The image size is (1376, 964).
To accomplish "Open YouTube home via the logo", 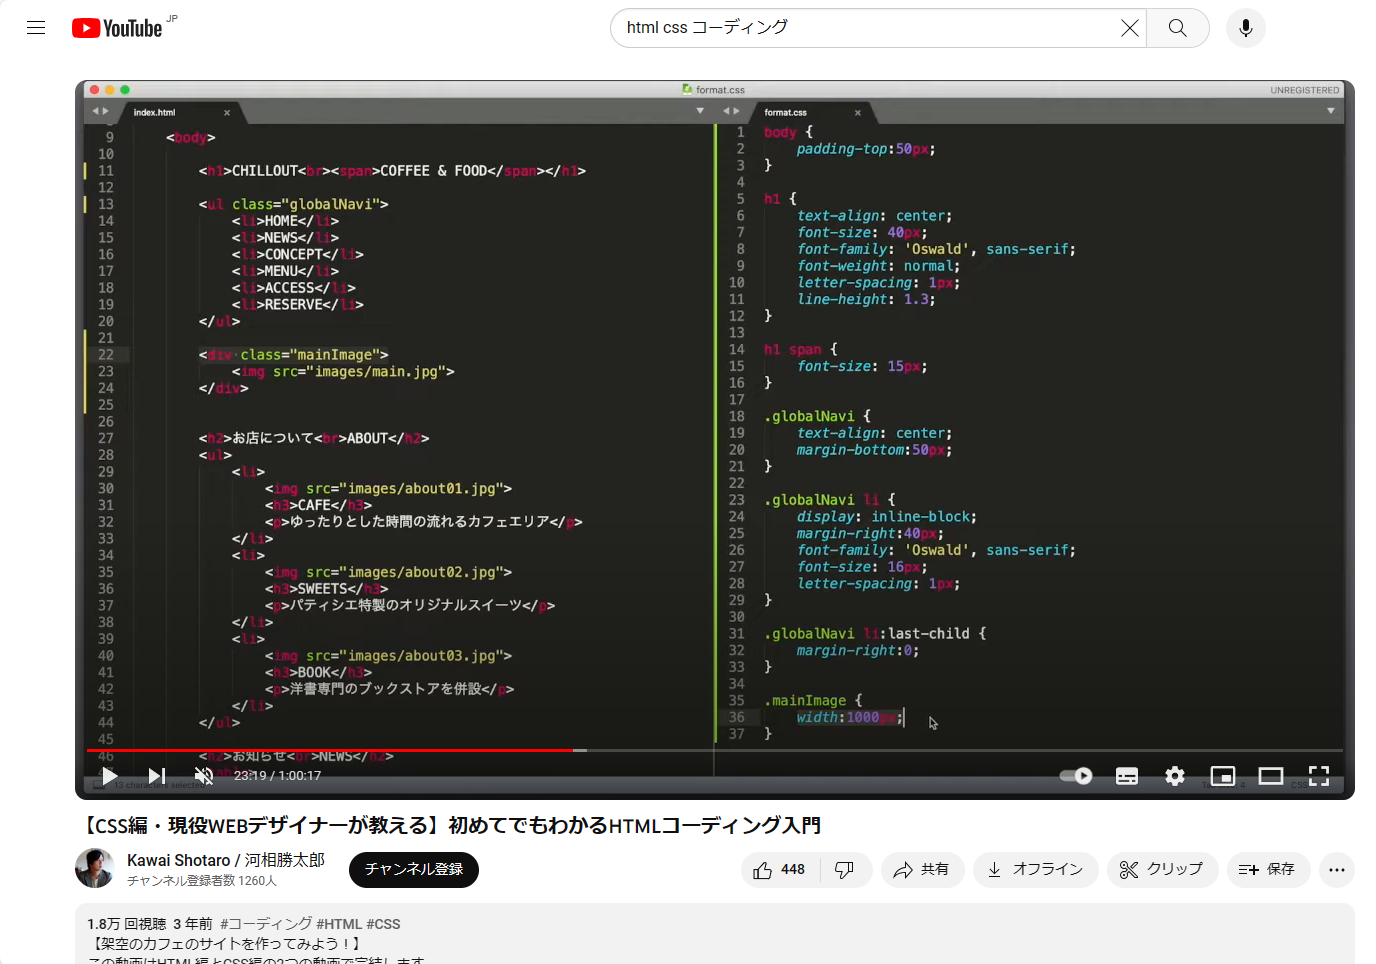I will 115,28.
